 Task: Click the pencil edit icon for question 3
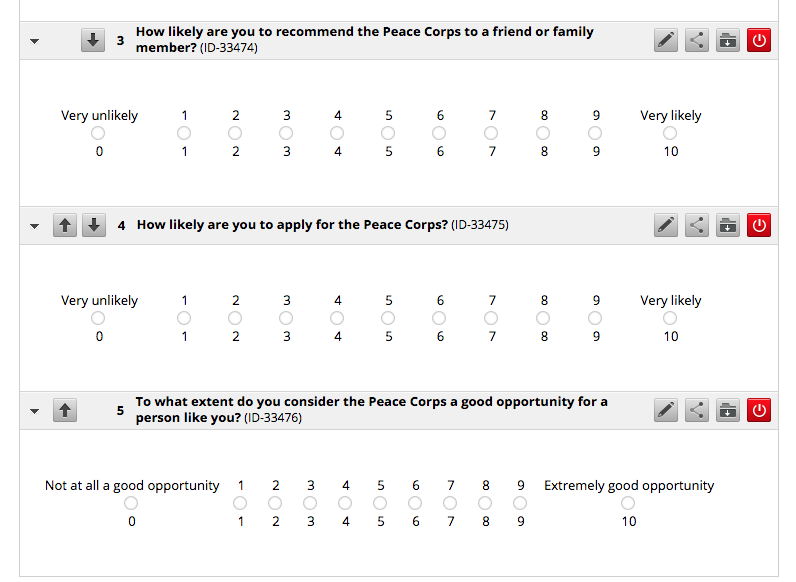click(666, 41)
